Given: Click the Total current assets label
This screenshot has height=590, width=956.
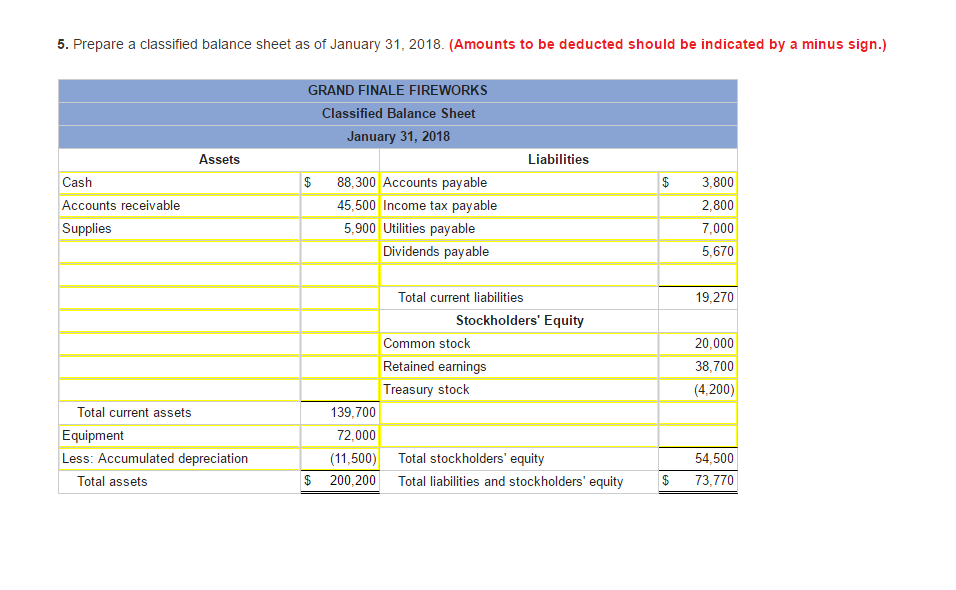Looking at the screenshot, I should tap(134, 413).
